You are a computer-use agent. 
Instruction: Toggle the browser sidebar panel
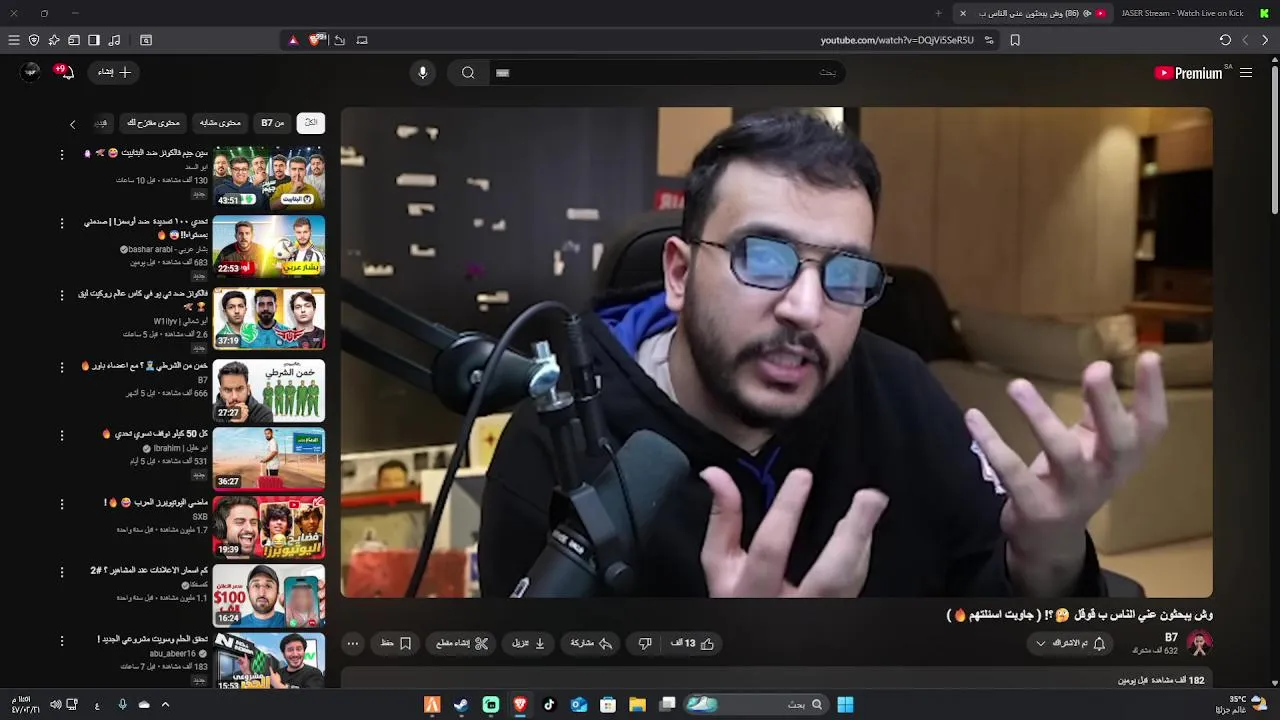94,40
